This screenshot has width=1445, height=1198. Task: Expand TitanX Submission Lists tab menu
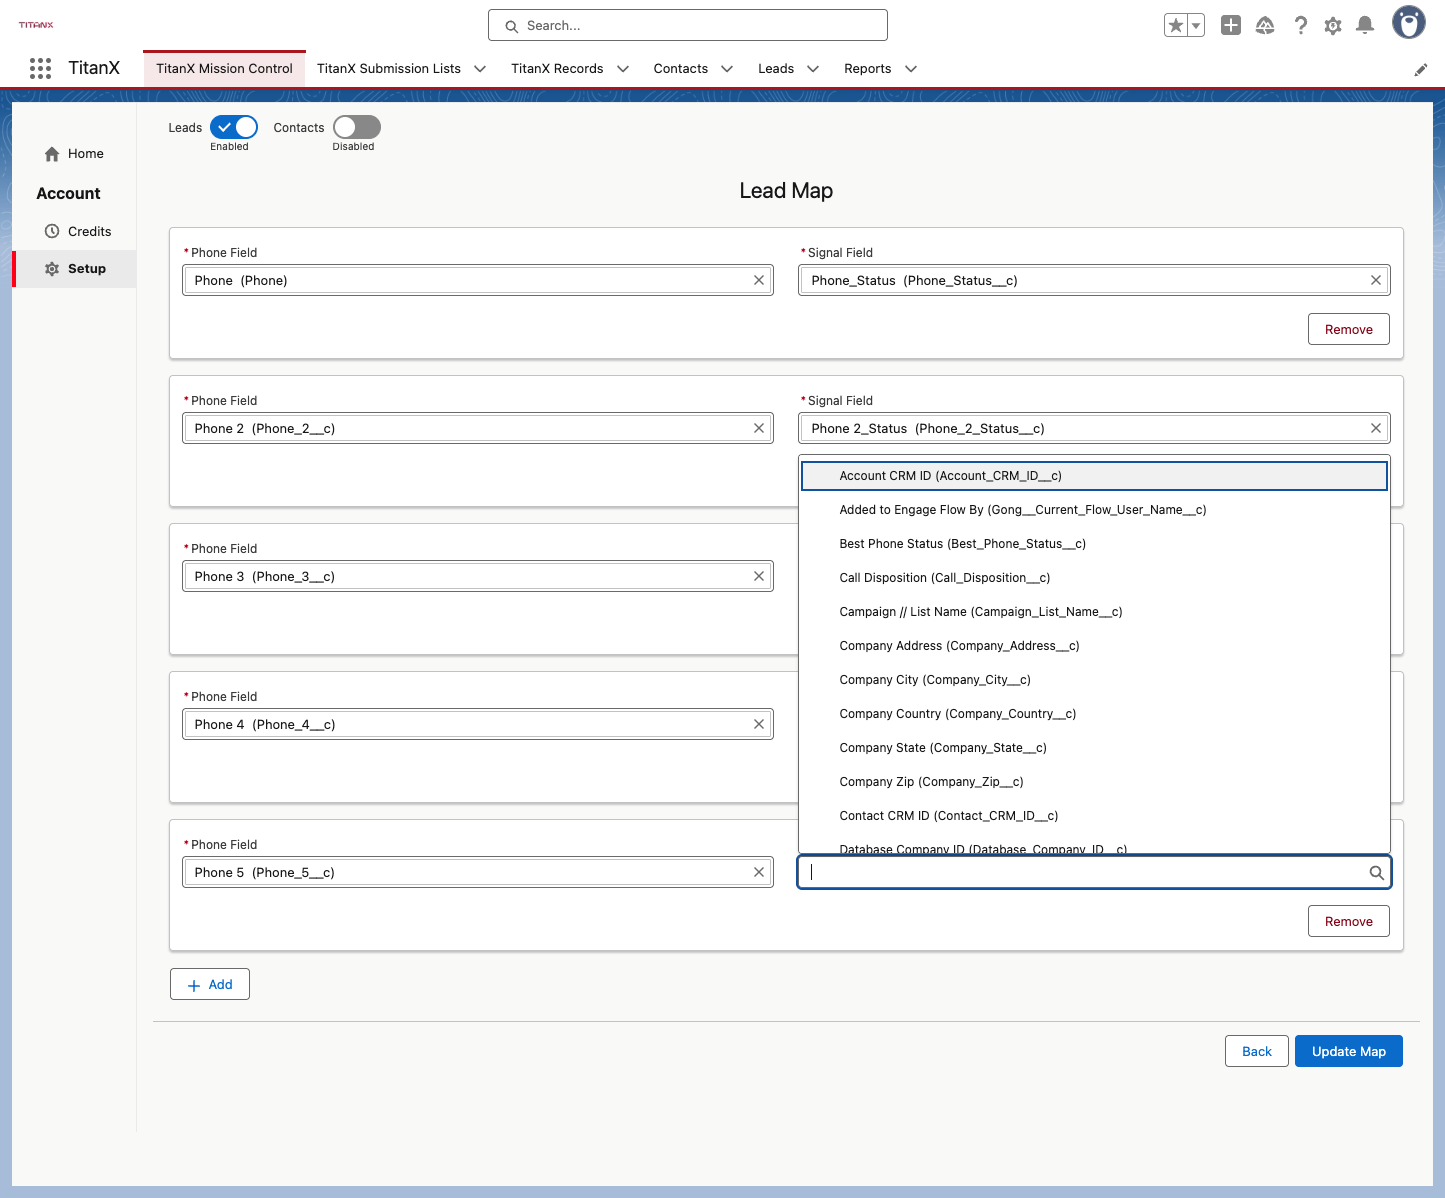(480, 69)
